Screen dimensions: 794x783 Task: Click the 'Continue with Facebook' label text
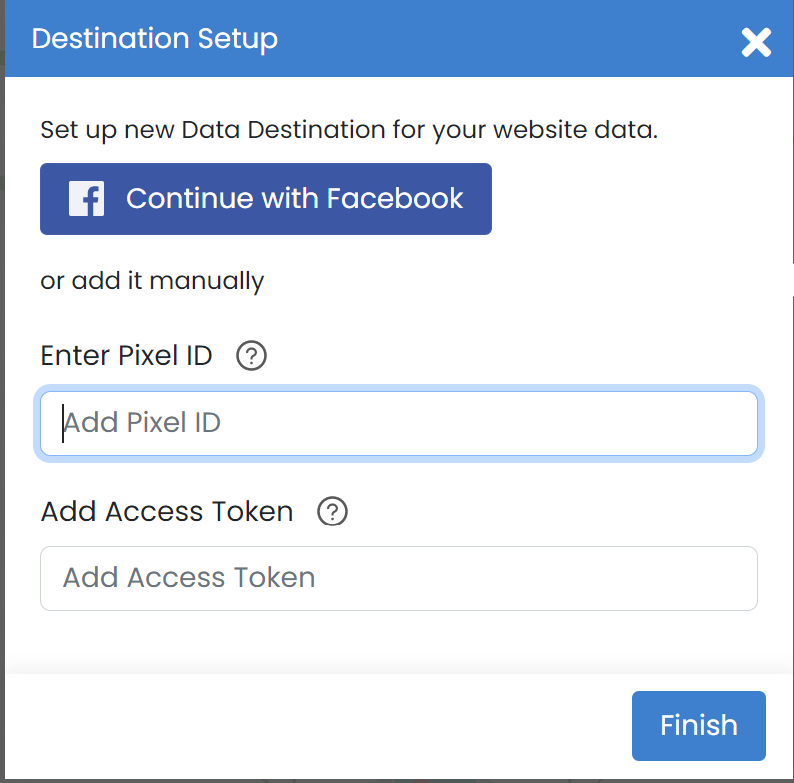click(x=295, y=198)
